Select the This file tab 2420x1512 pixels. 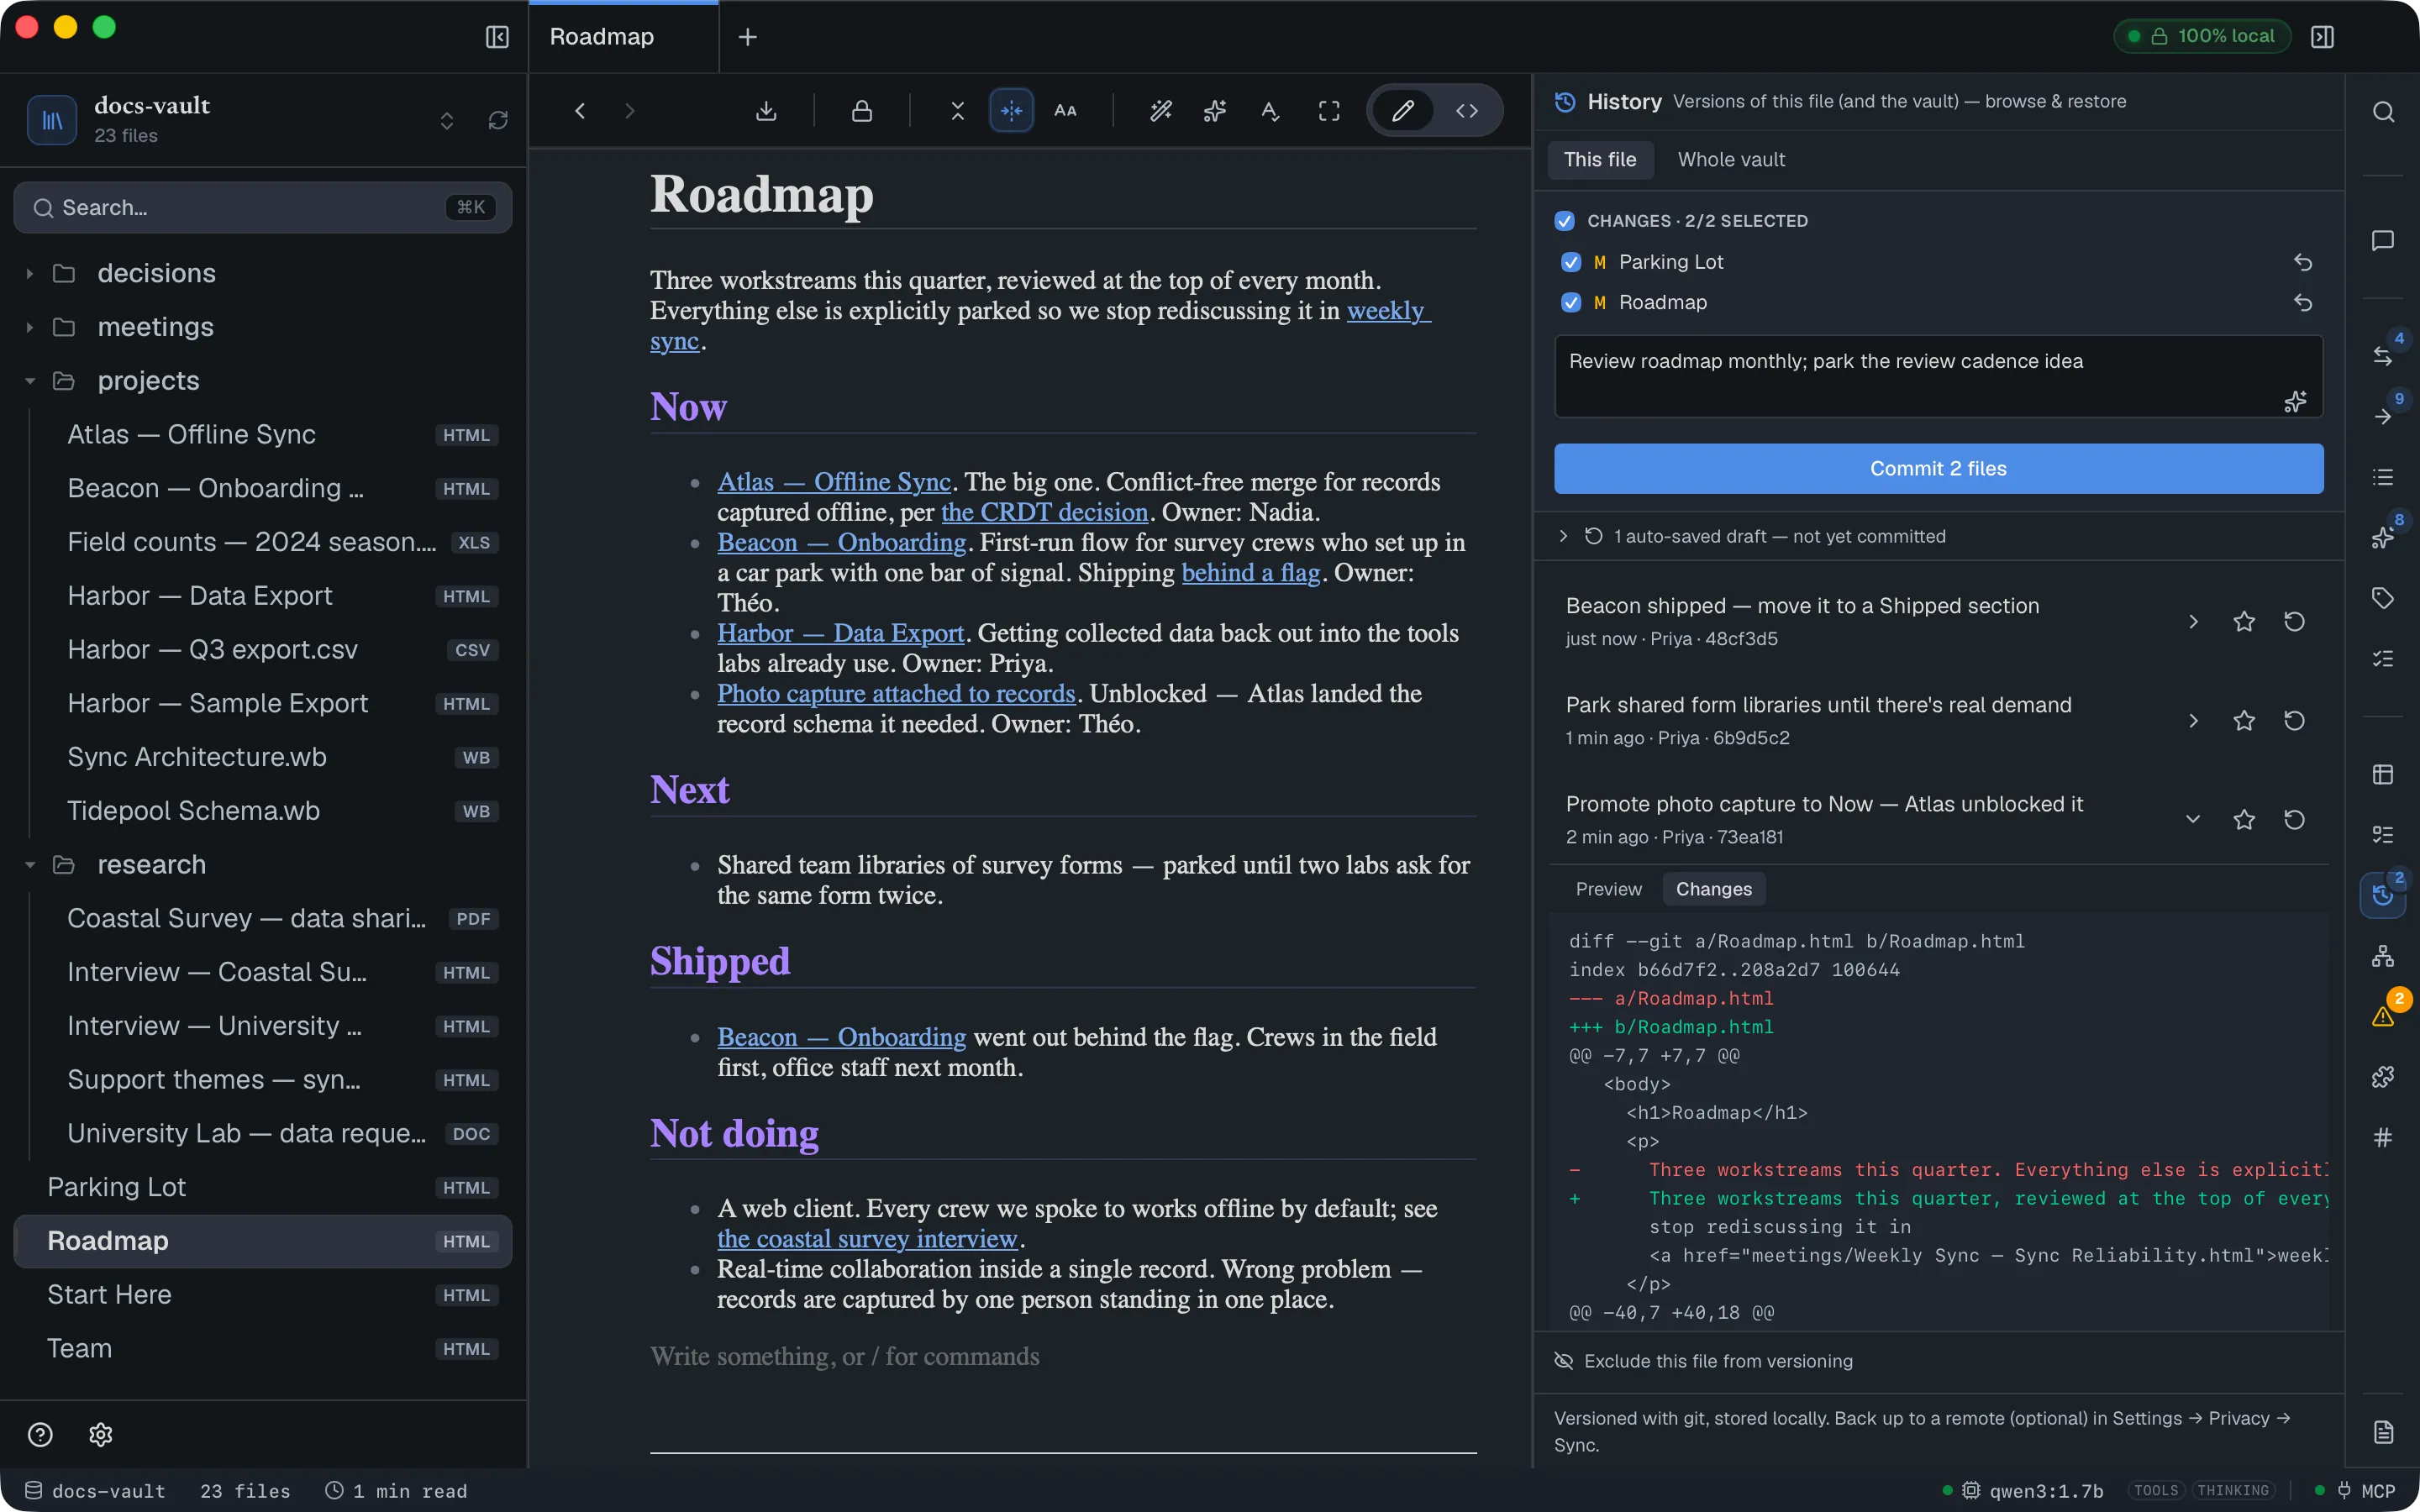point(1600,160)
